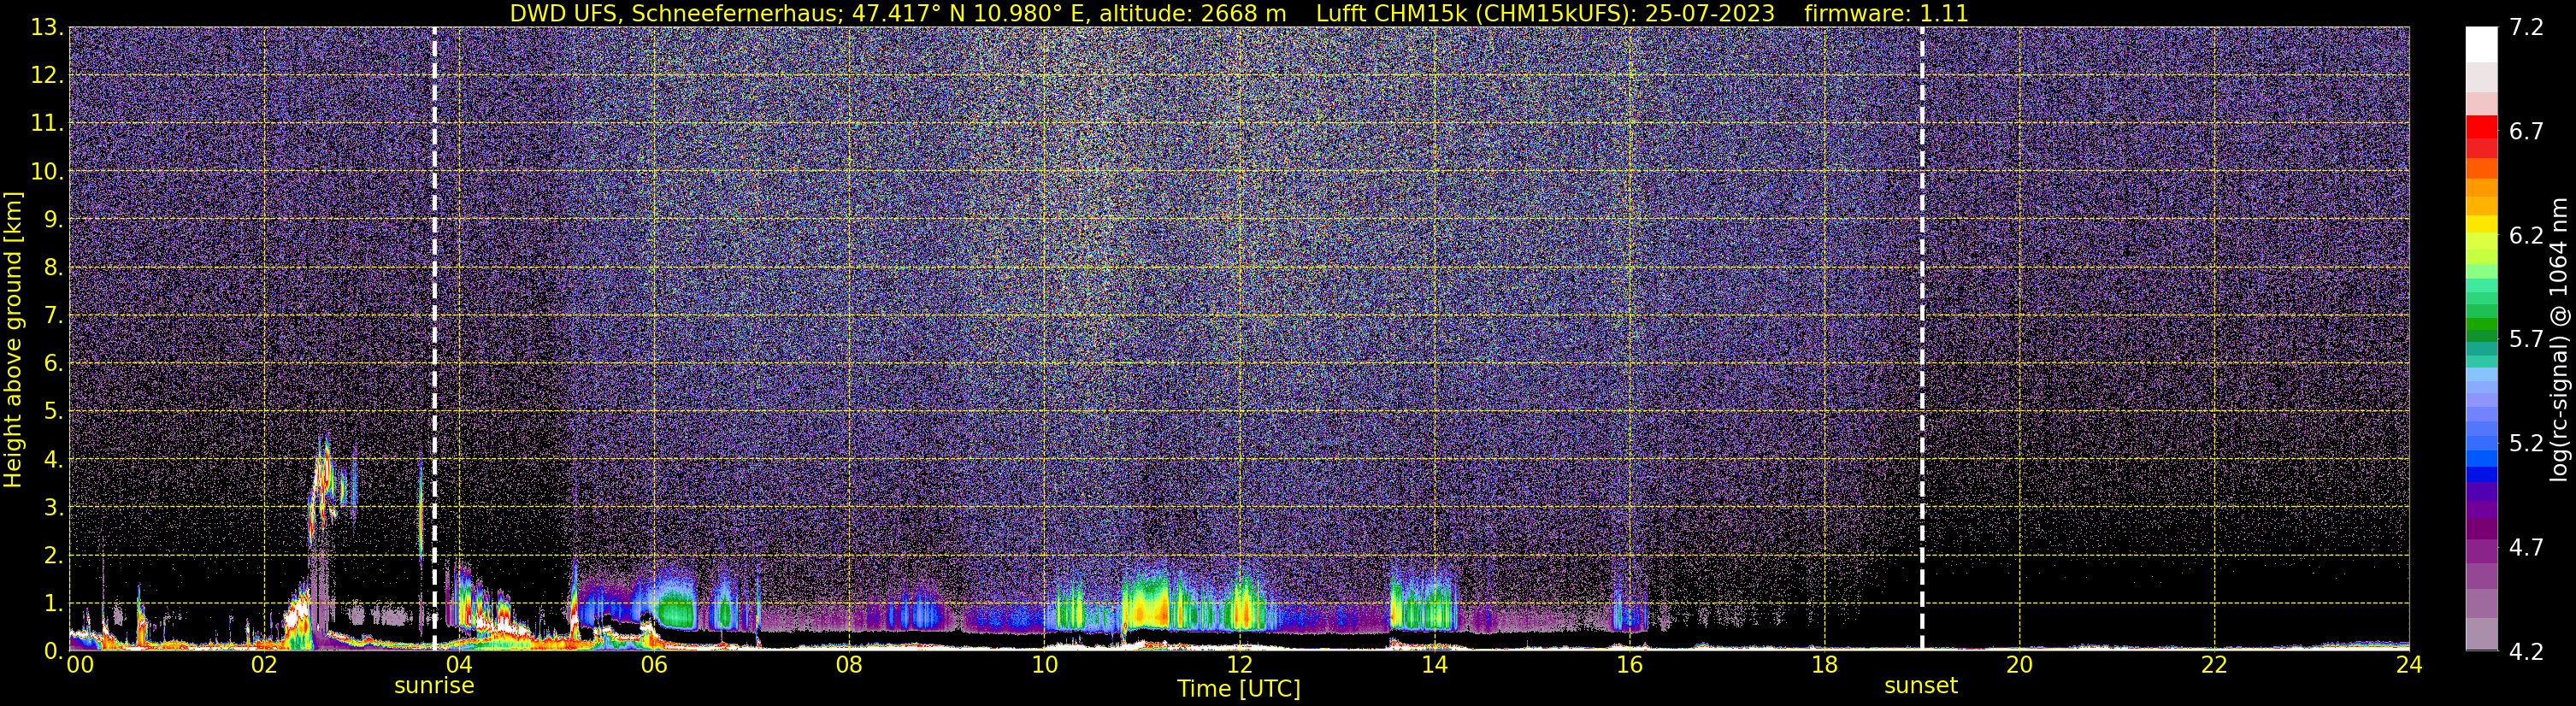Viewport: 2576px width, 706px height.
Task: Click the time tick label '24'
Action: coord(2409,665)
